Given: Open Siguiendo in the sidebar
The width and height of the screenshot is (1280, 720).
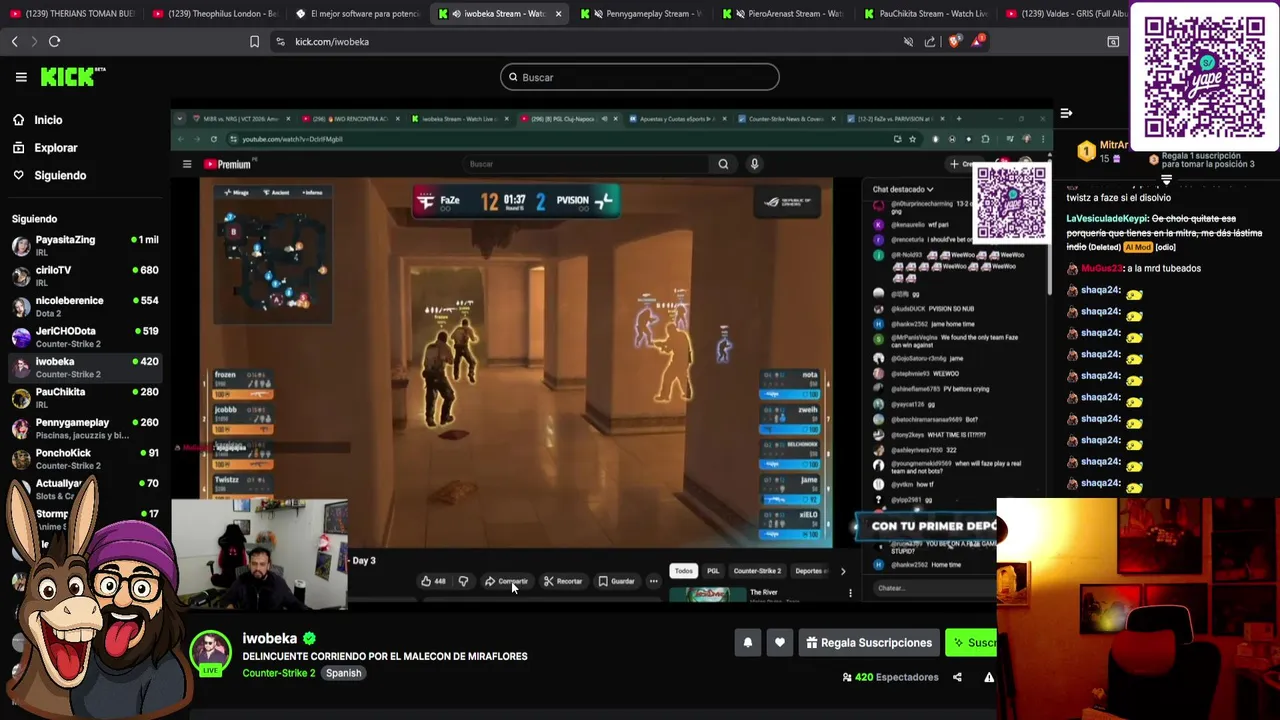Looking at the screenshot, I should [60, 175].
